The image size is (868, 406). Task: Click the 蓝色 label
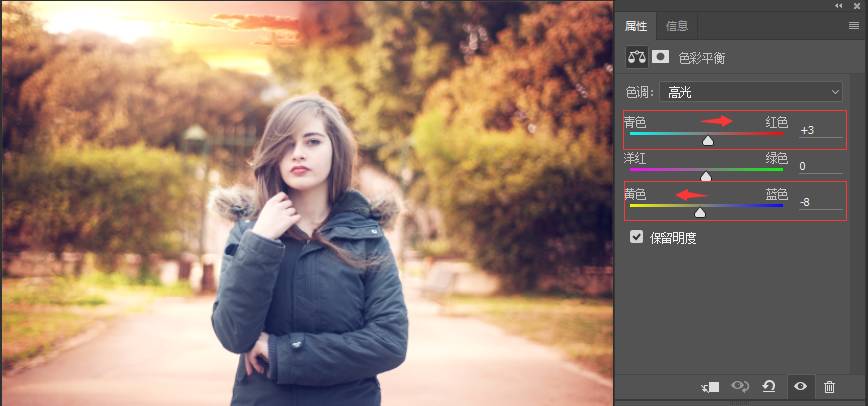pos(776,194)
